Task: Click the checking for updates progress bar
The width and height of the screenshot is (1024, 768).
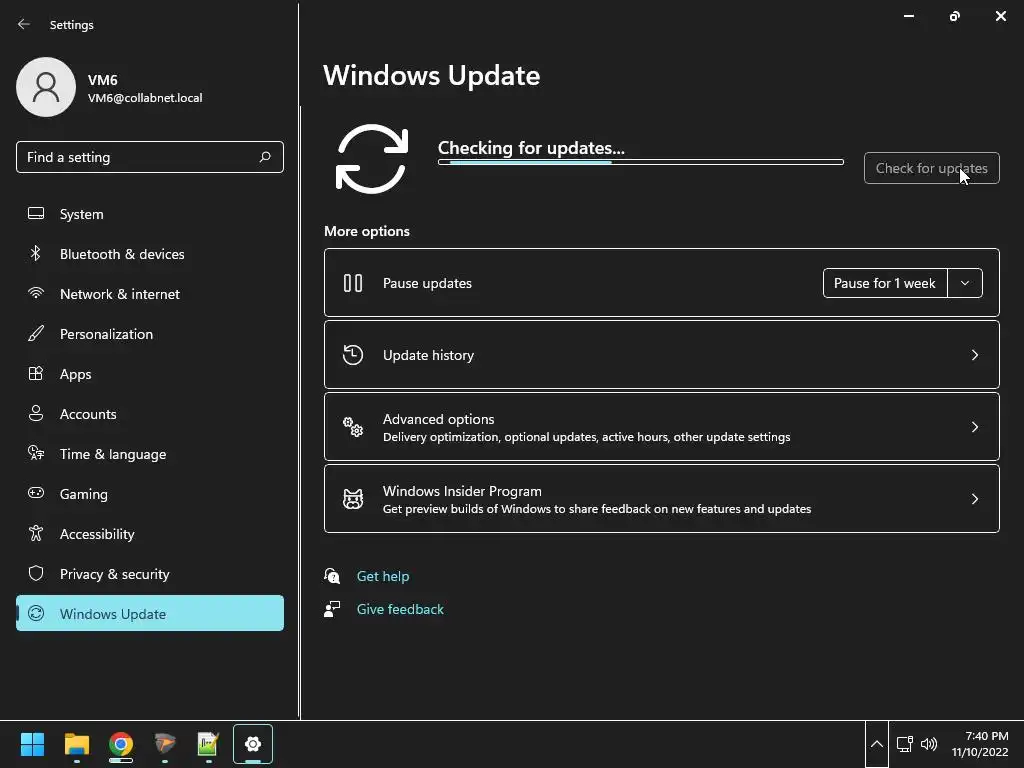Action: [x=641, y=162]
